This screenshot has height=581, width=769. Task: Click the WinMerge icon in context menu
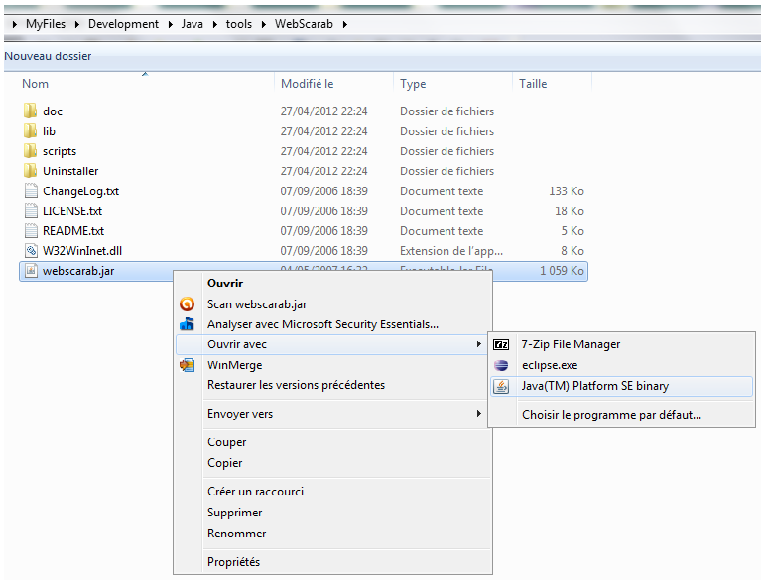pos(187,365)
